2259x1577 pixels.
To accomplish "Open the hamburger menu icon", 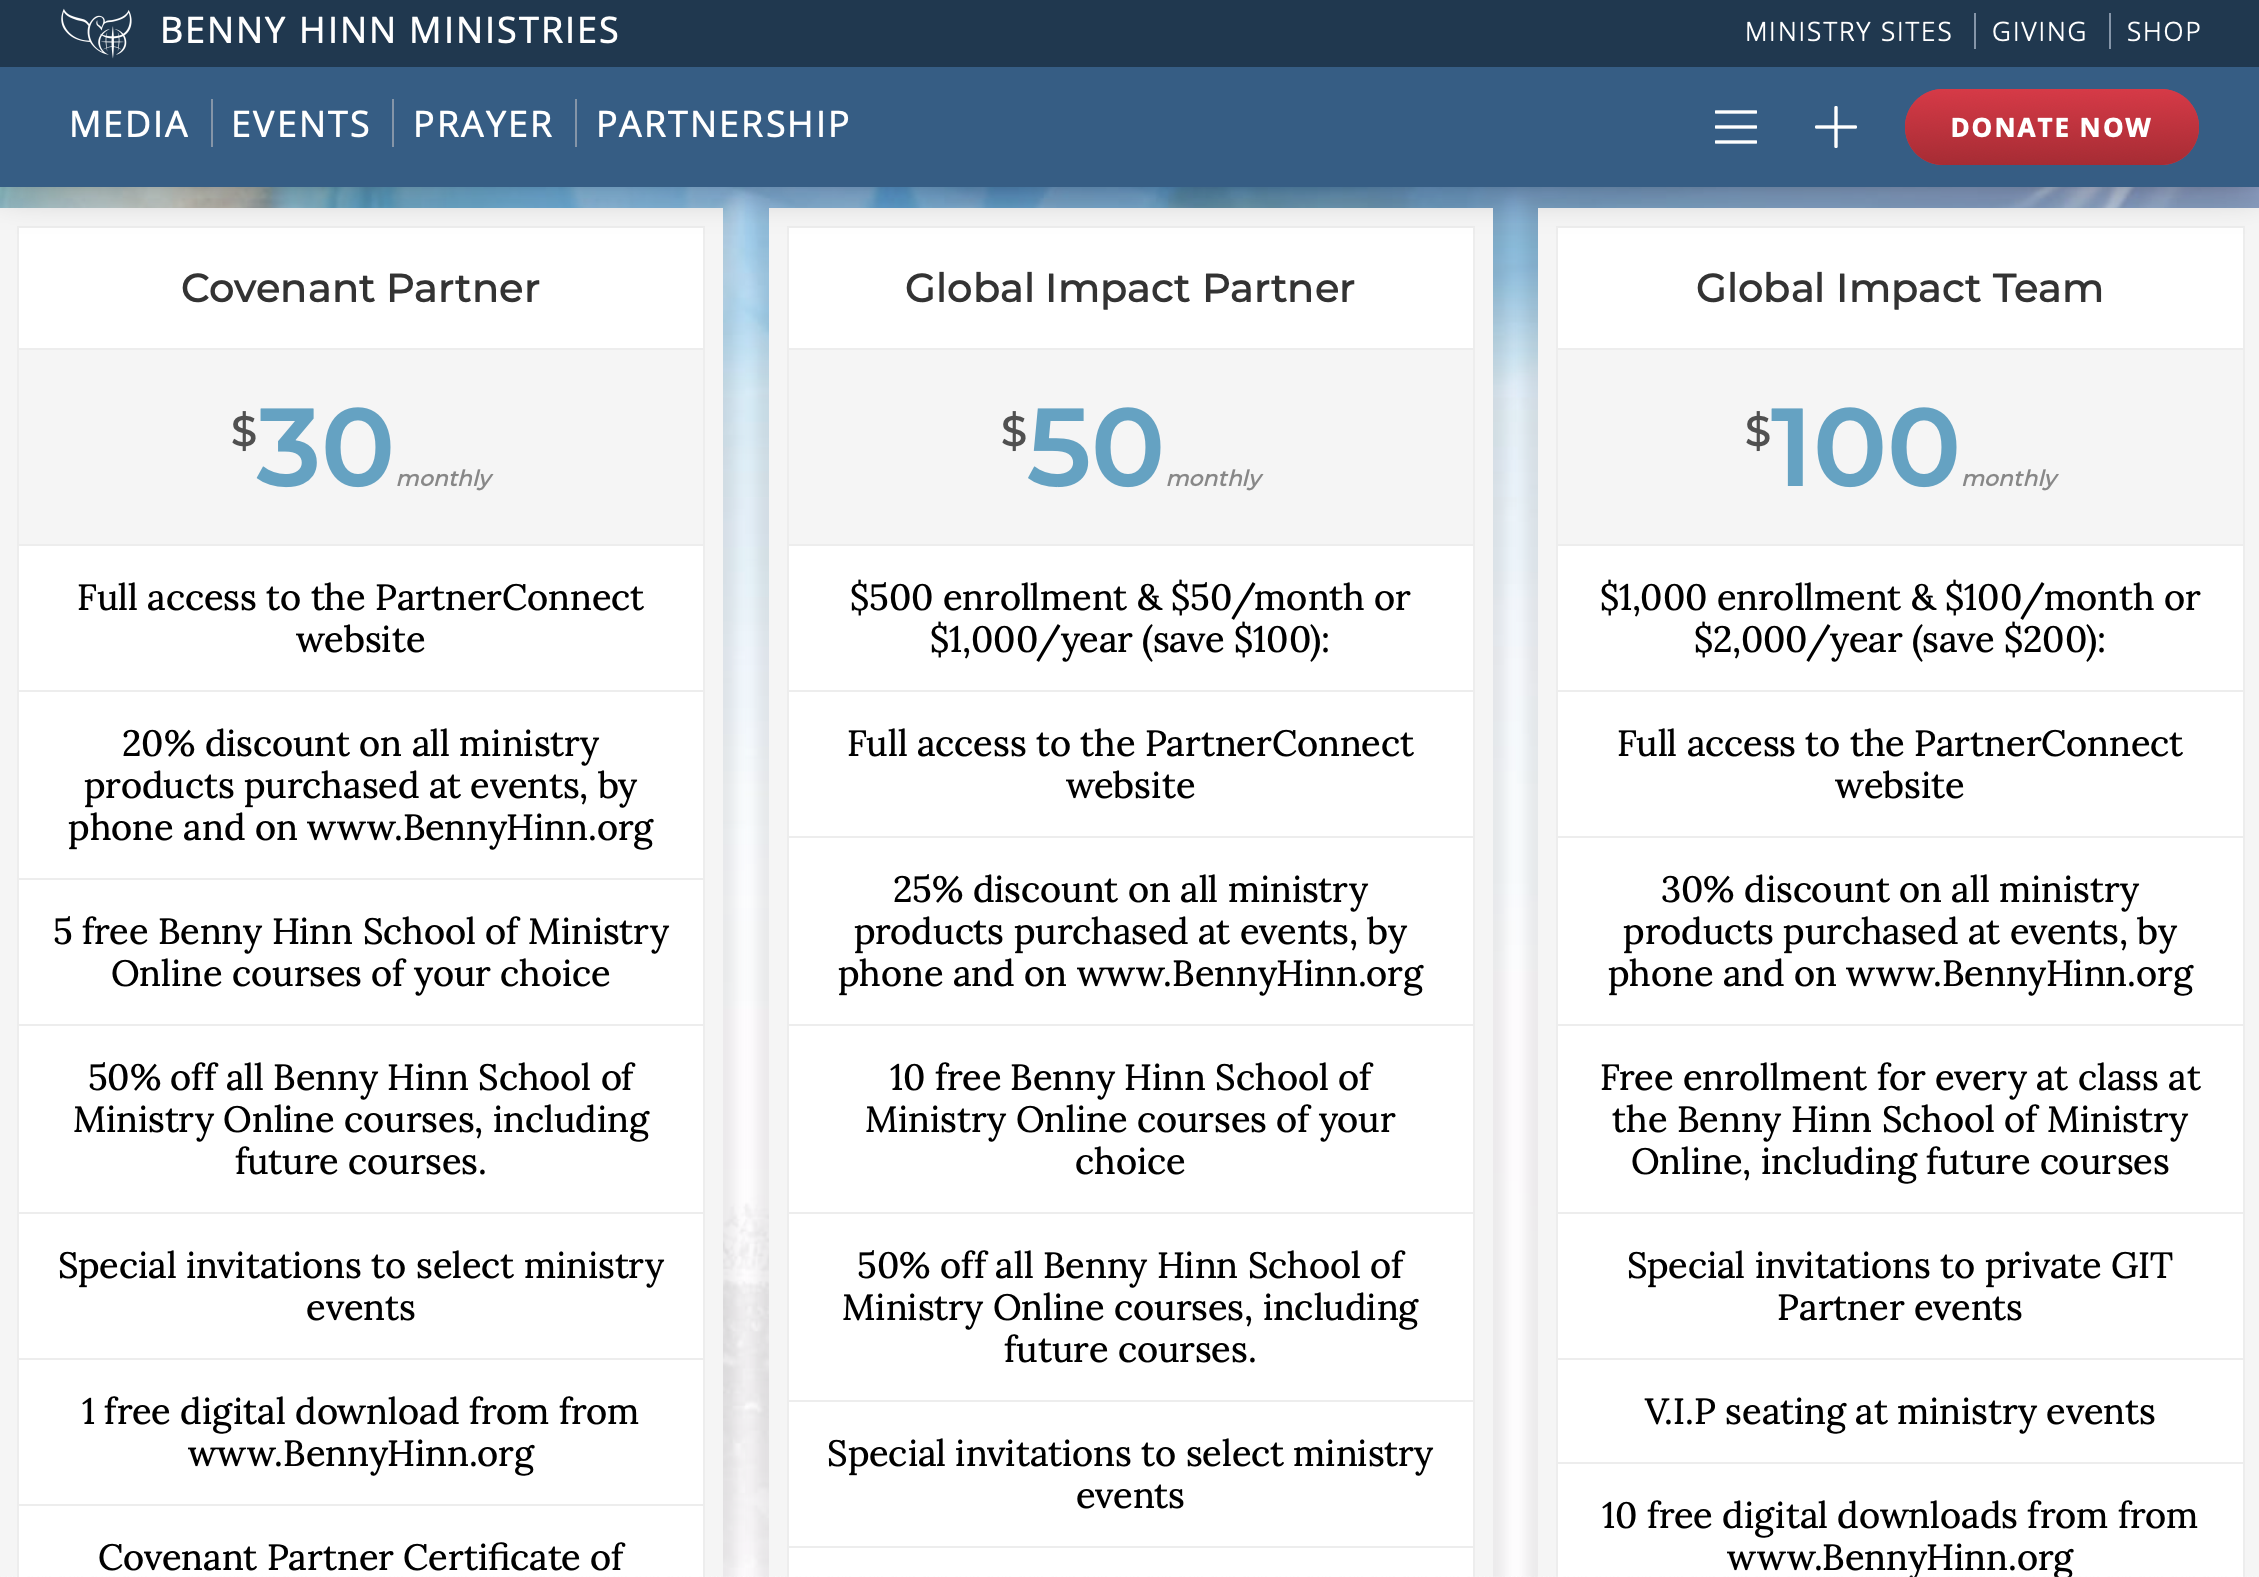I will click(1735, 127).
